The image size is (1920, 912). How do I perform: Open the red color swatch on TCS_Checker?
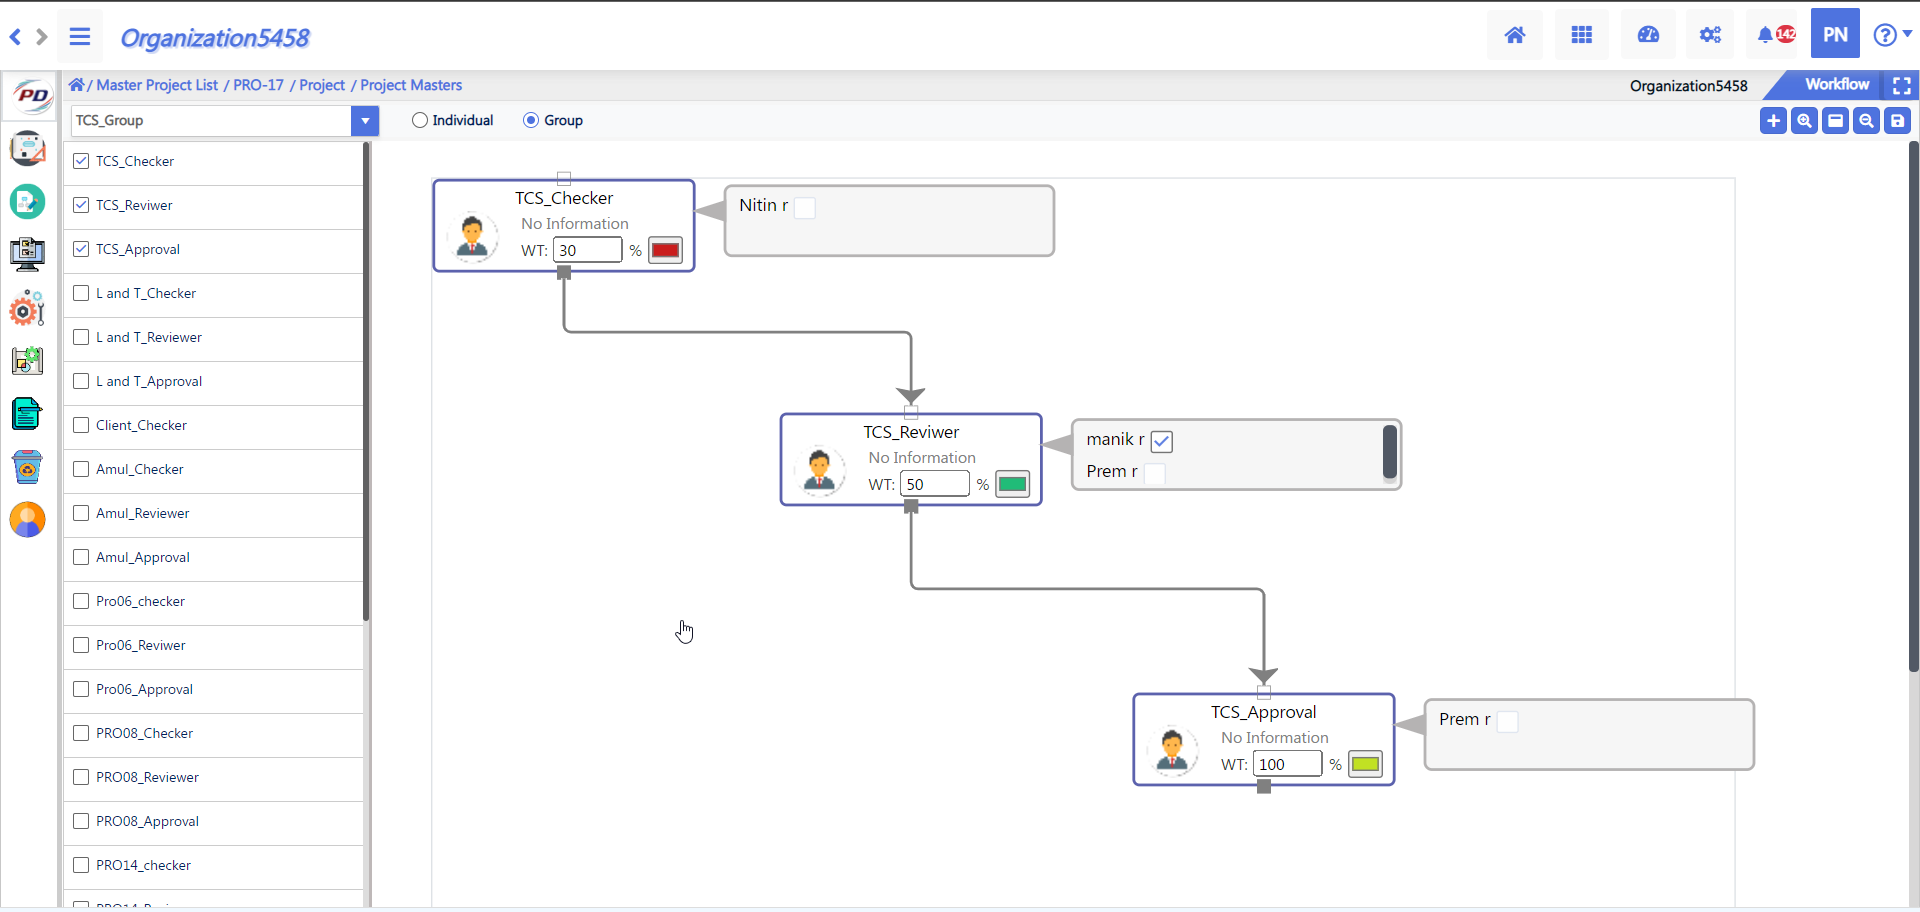pos(665,250)
